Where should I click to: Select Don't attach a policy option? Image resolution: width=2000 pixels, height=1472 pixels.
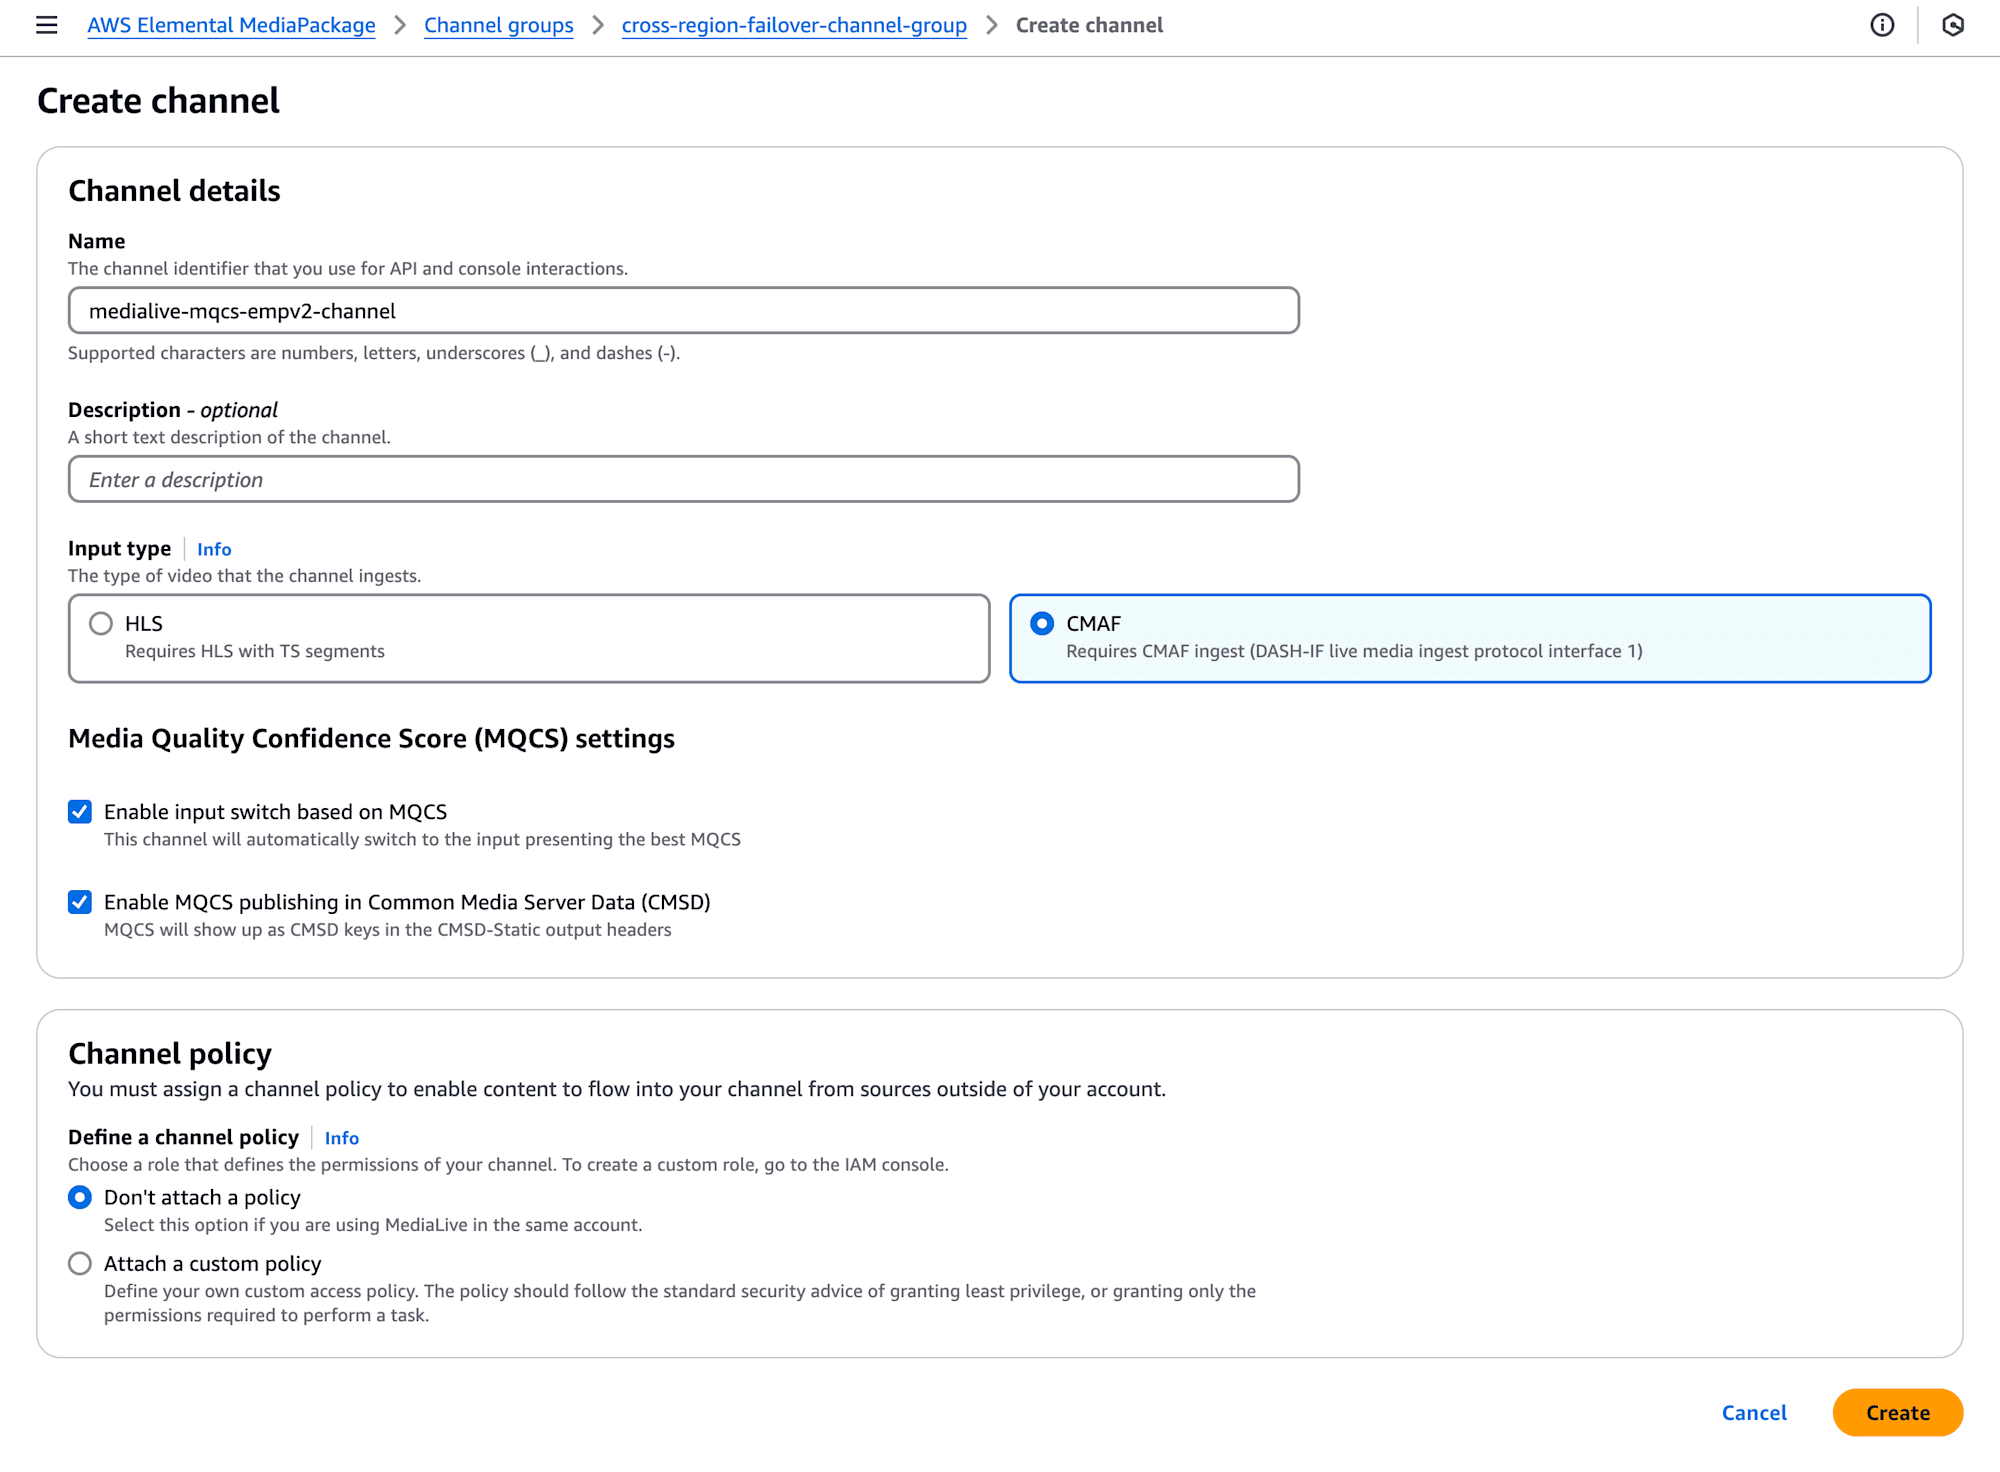point(80,1197)
